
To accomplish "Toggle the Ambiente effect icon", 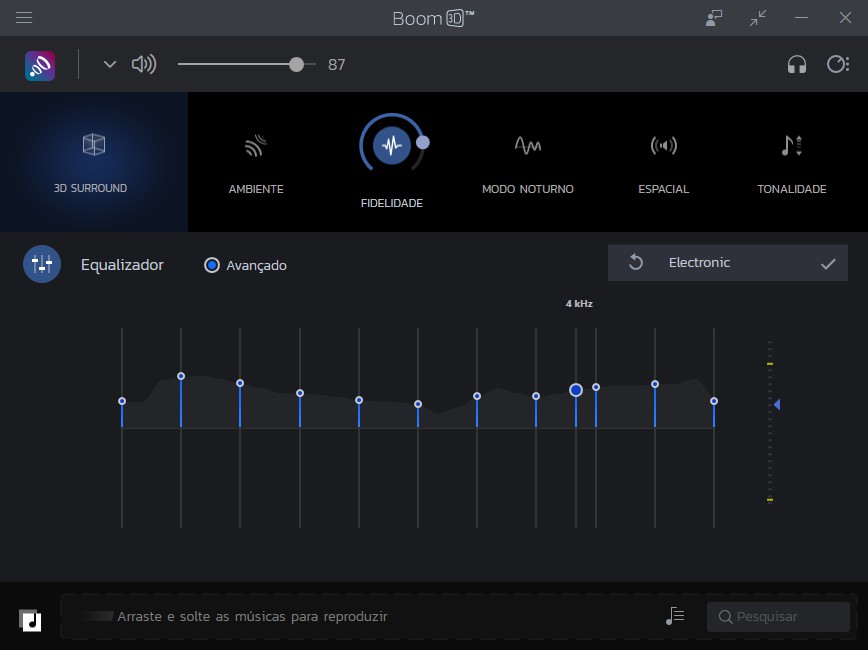I will [256, 146].
